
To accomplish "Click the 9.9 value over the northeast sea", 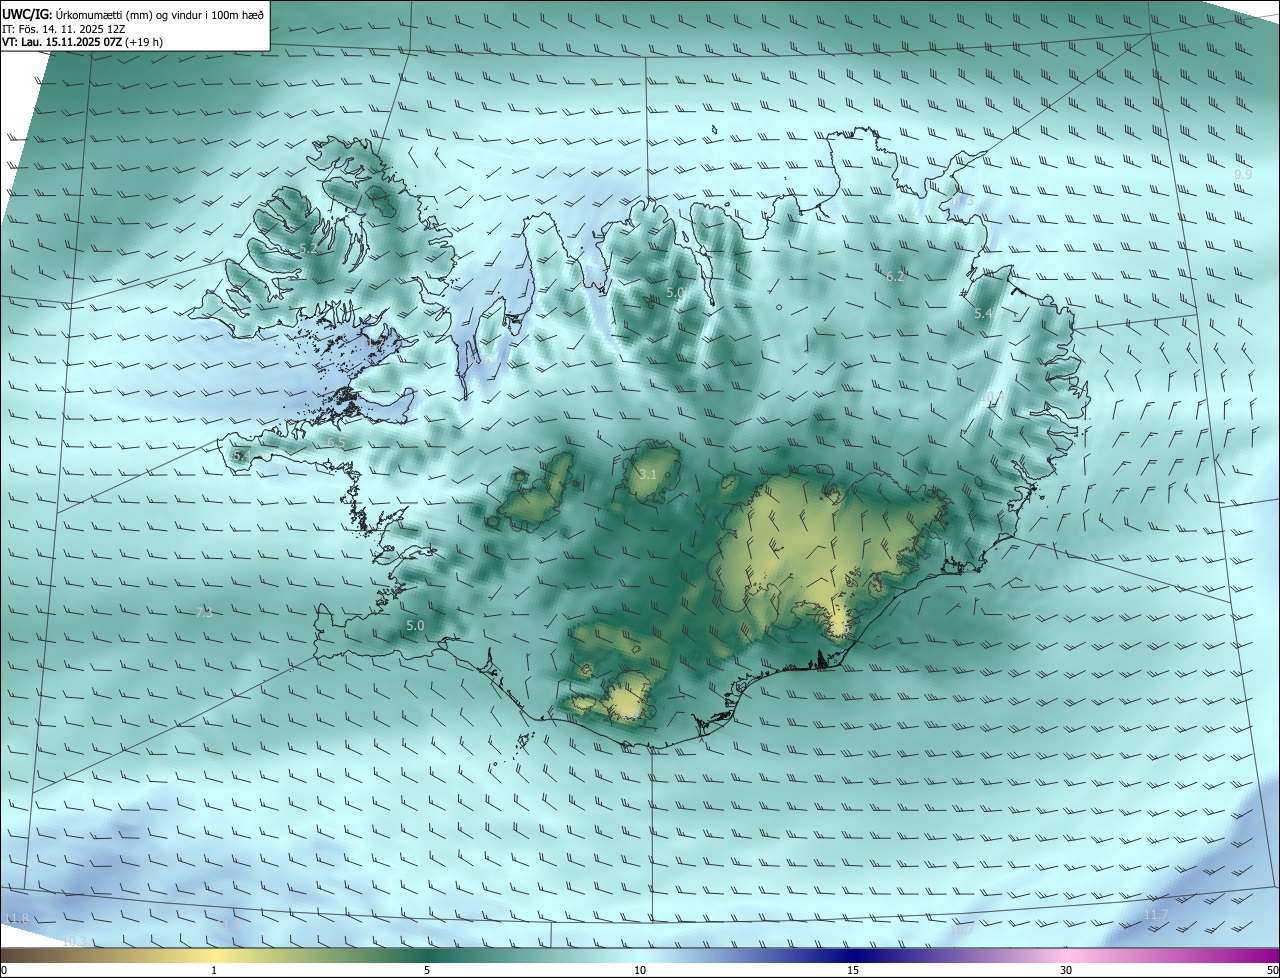I will click(x=1243, y=174).
